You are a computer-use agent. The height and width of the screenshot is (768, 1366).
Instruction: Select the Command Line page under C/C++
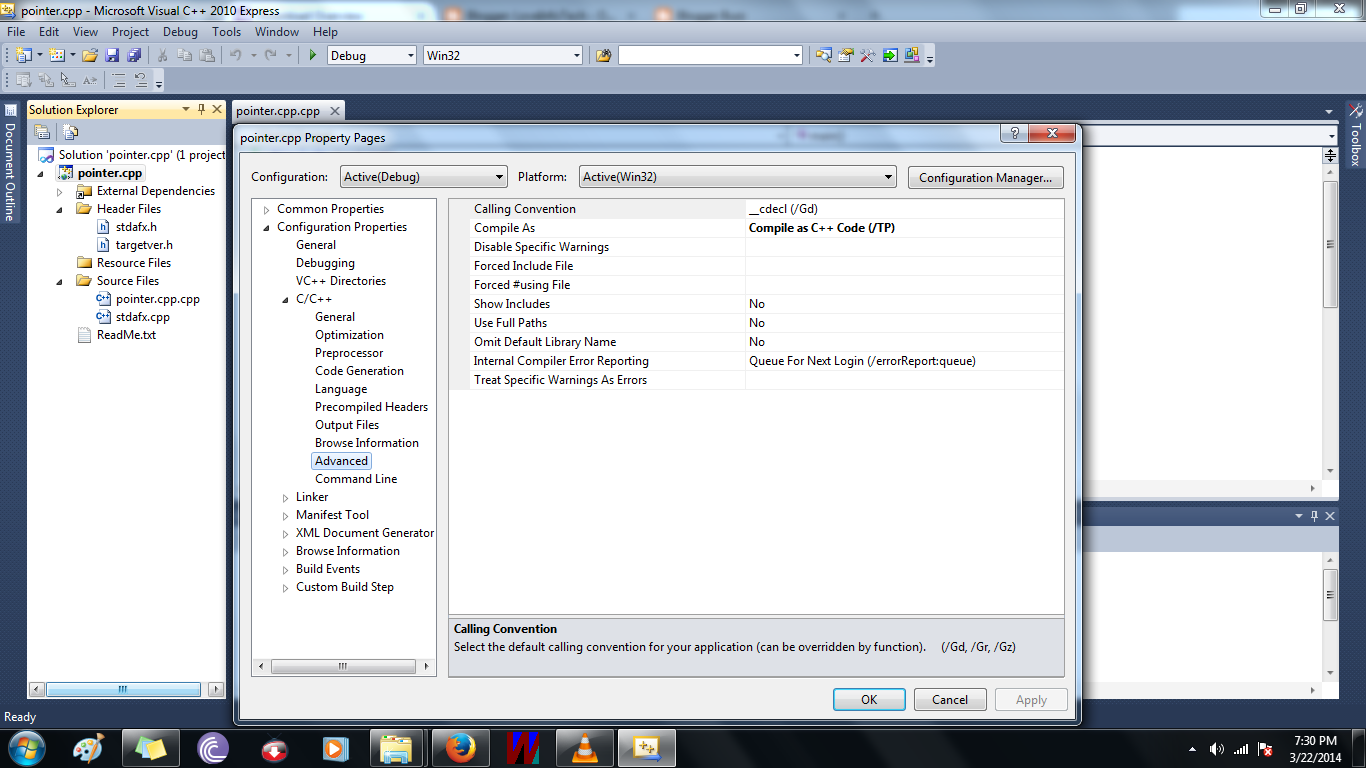point(356,479)
